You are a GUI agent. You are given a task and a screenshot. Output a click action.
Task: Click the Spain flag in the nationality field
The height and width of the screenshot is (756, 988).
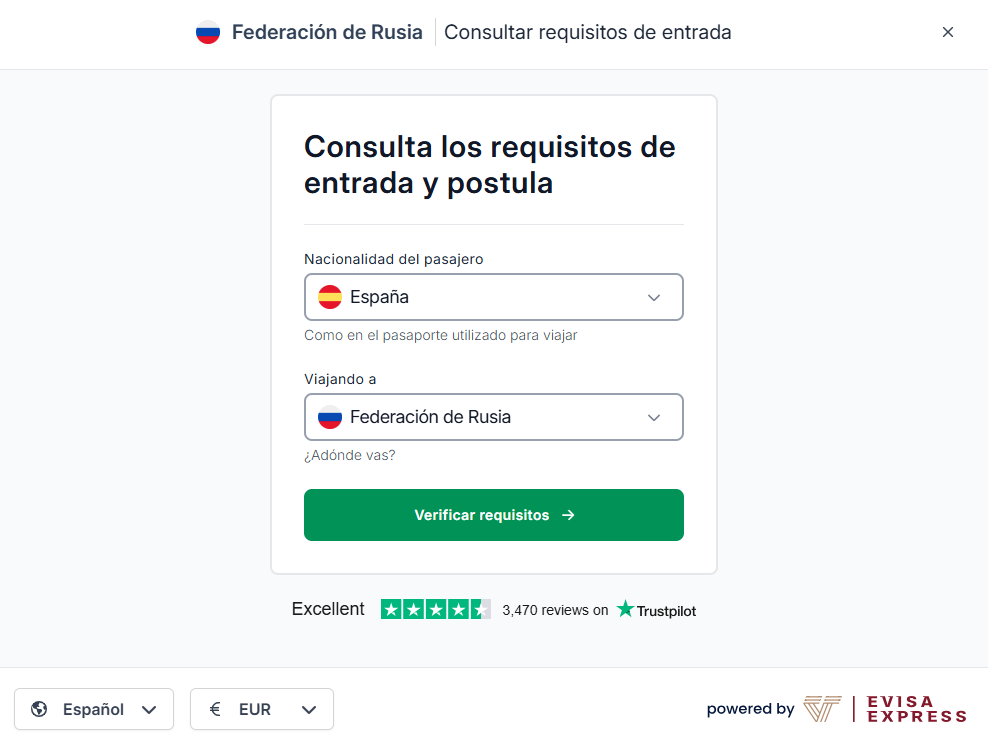[330, 297]
